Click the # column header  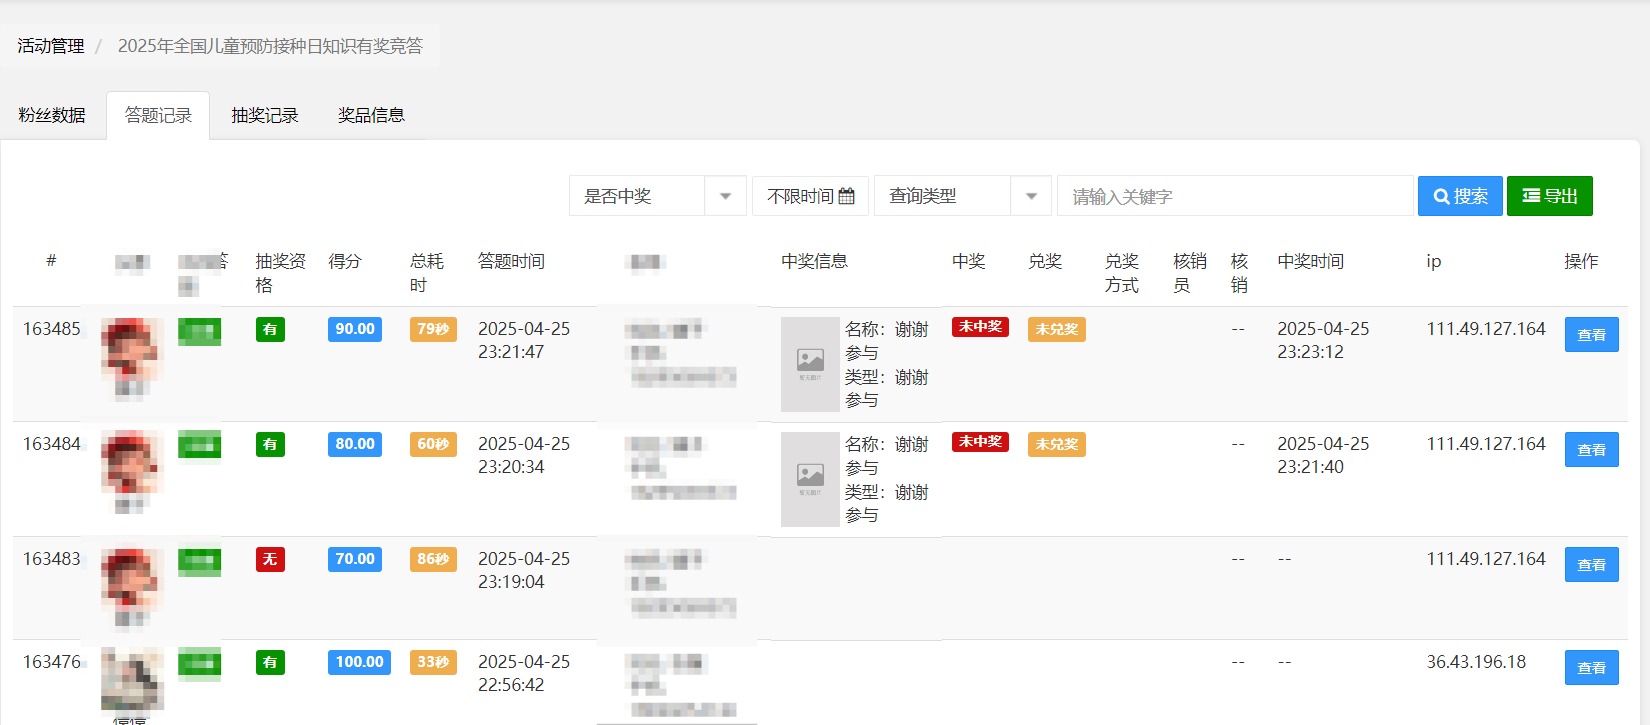click(x=51, y=261)
